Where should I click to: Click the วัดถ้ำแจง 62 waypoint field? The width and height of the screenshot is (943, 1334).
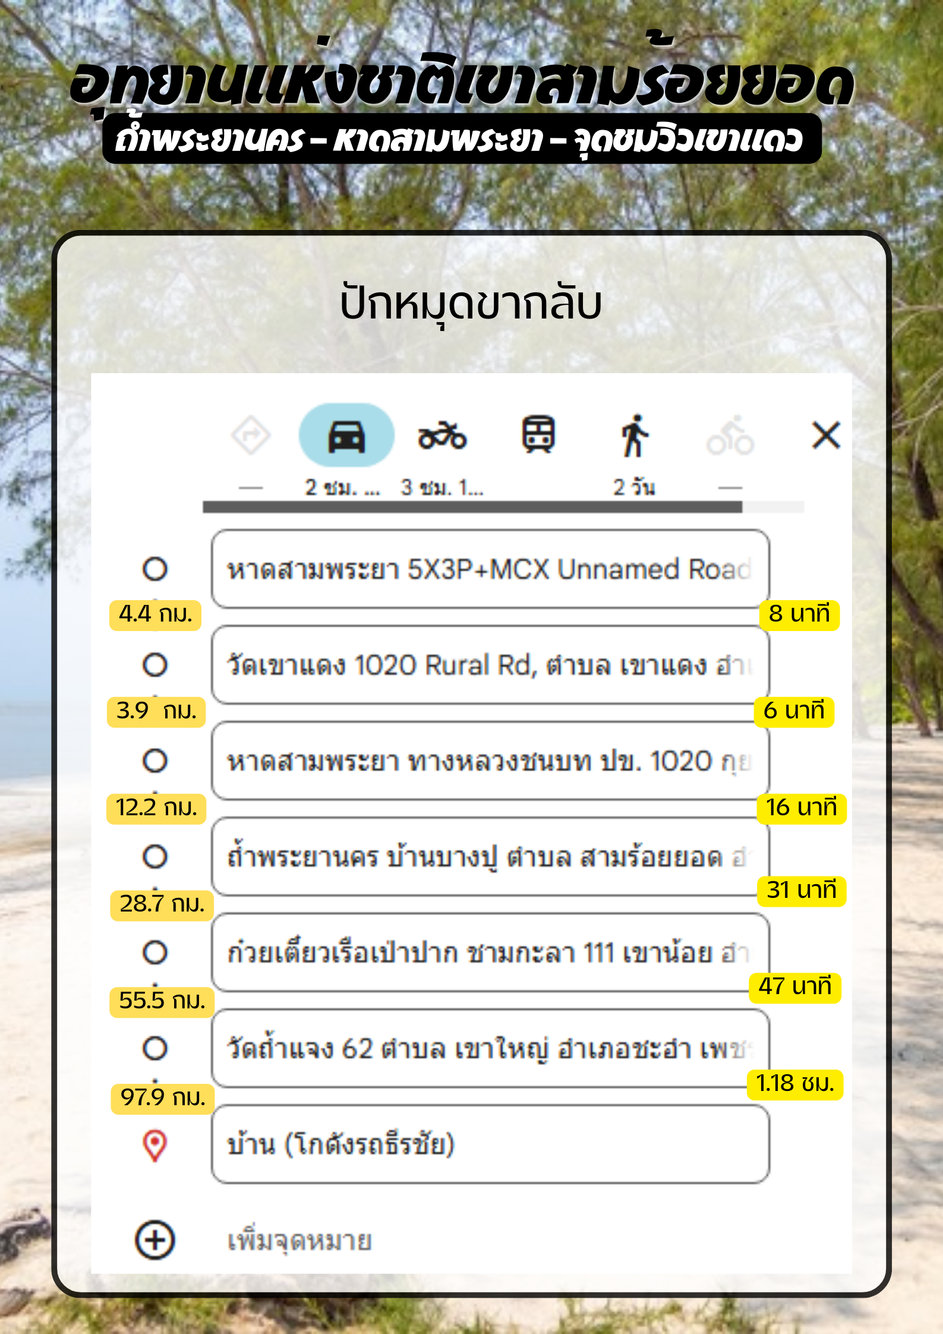tap(489, 1048)
